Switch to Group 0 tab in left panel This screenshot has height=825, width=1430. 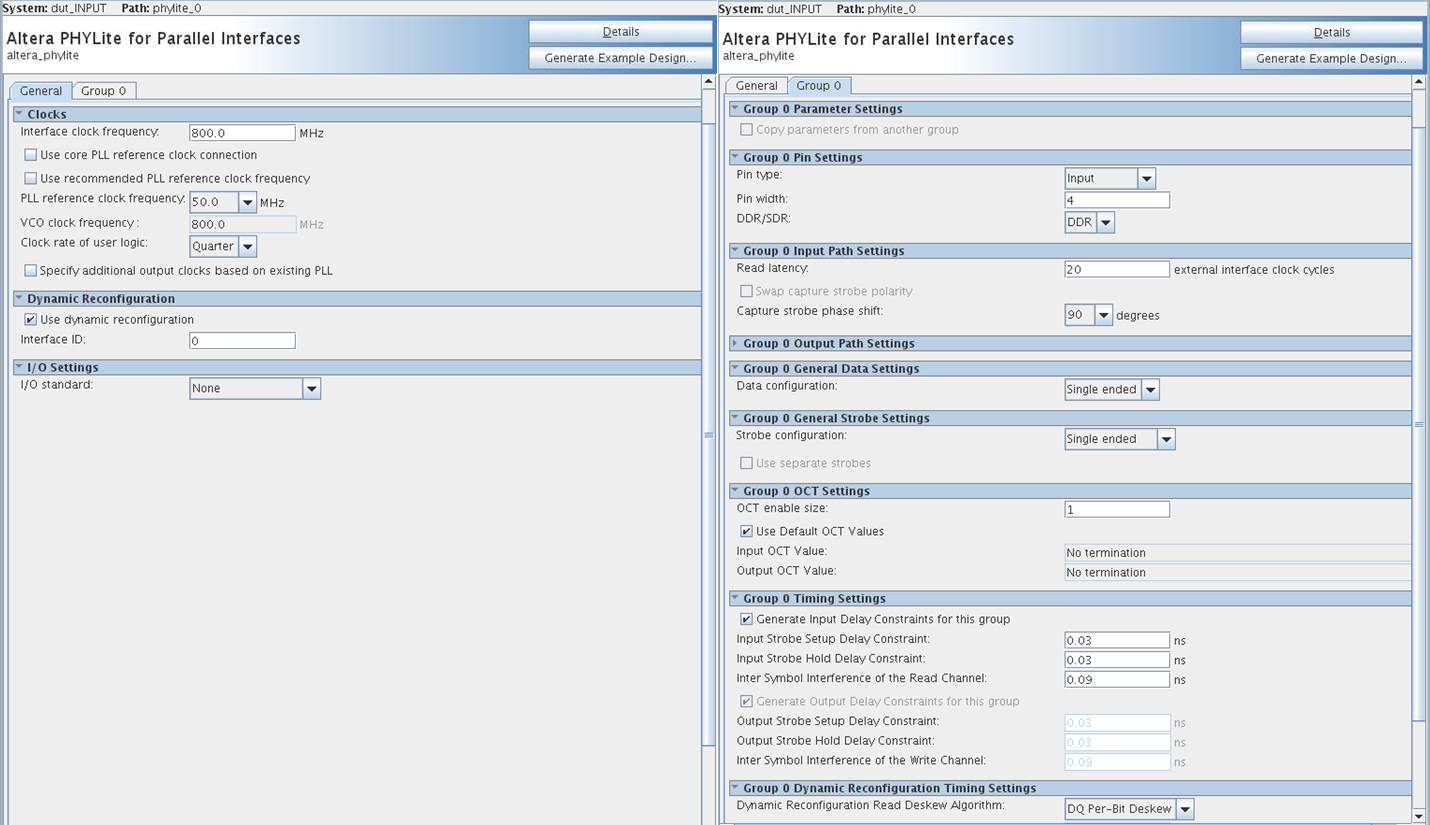point(104,90)
